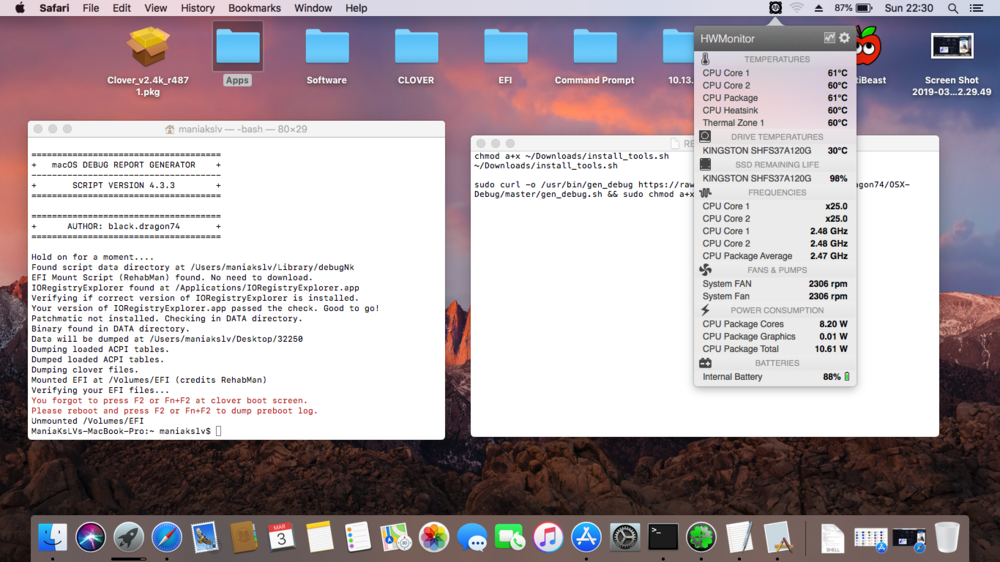
Task: Open FaceTime in the Dock
Action: [x=510, y=537]
